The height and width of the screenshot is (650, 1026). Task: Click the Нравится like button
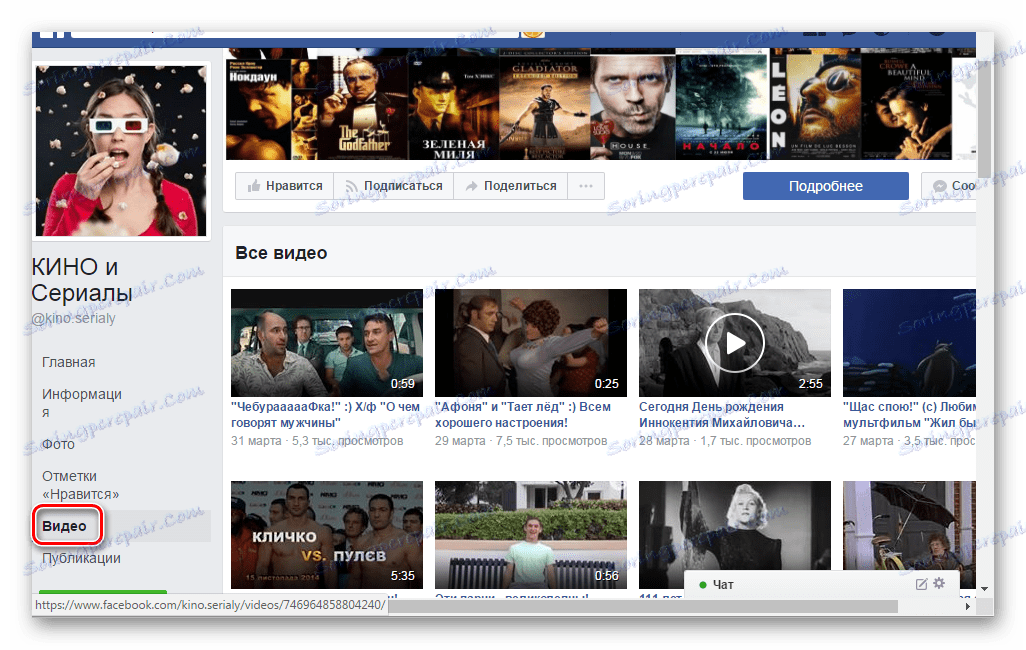coord(285,186)
